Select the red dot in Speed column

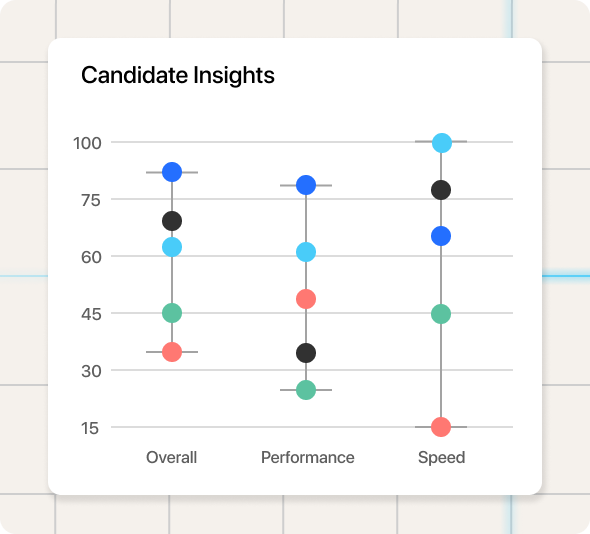(x=441, y=427)
